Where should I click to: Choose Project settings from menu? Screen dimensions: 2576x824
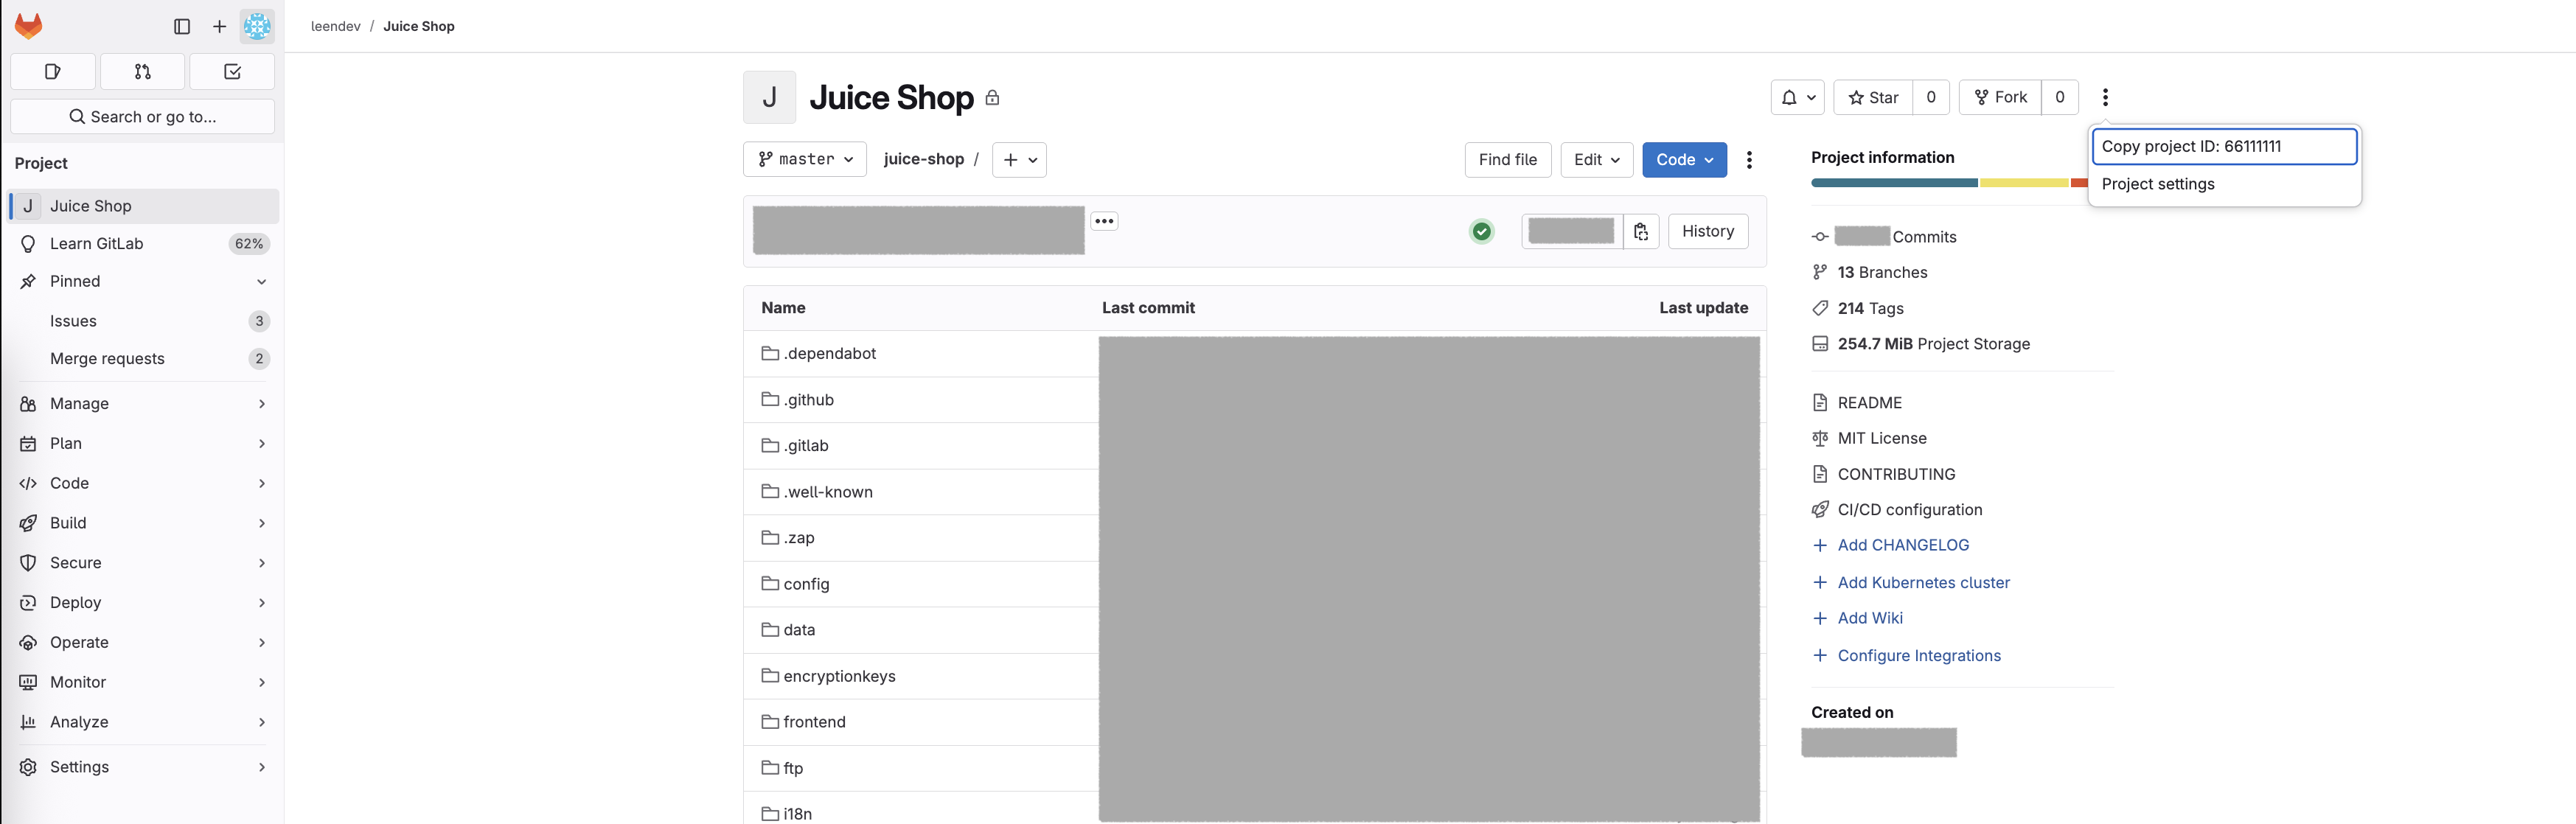point(2157,184)
